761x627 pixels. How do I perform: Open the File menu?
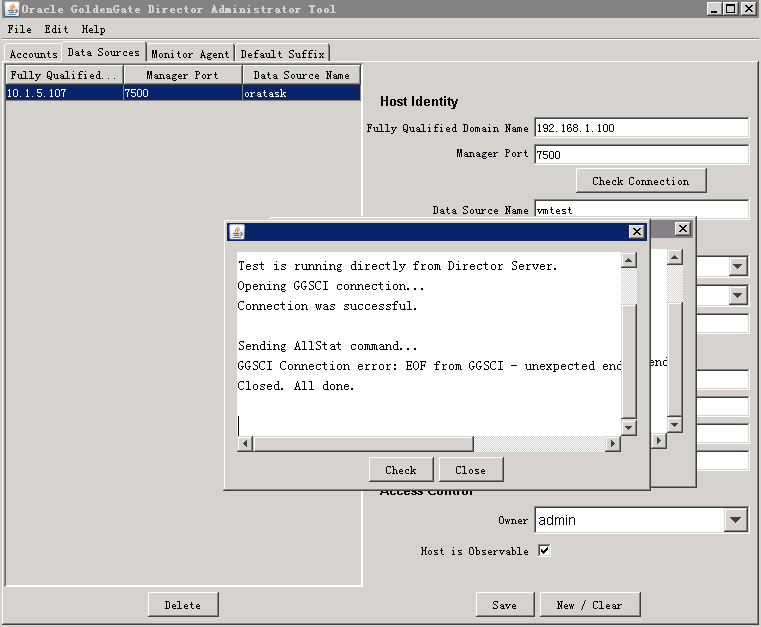(19, 29)
